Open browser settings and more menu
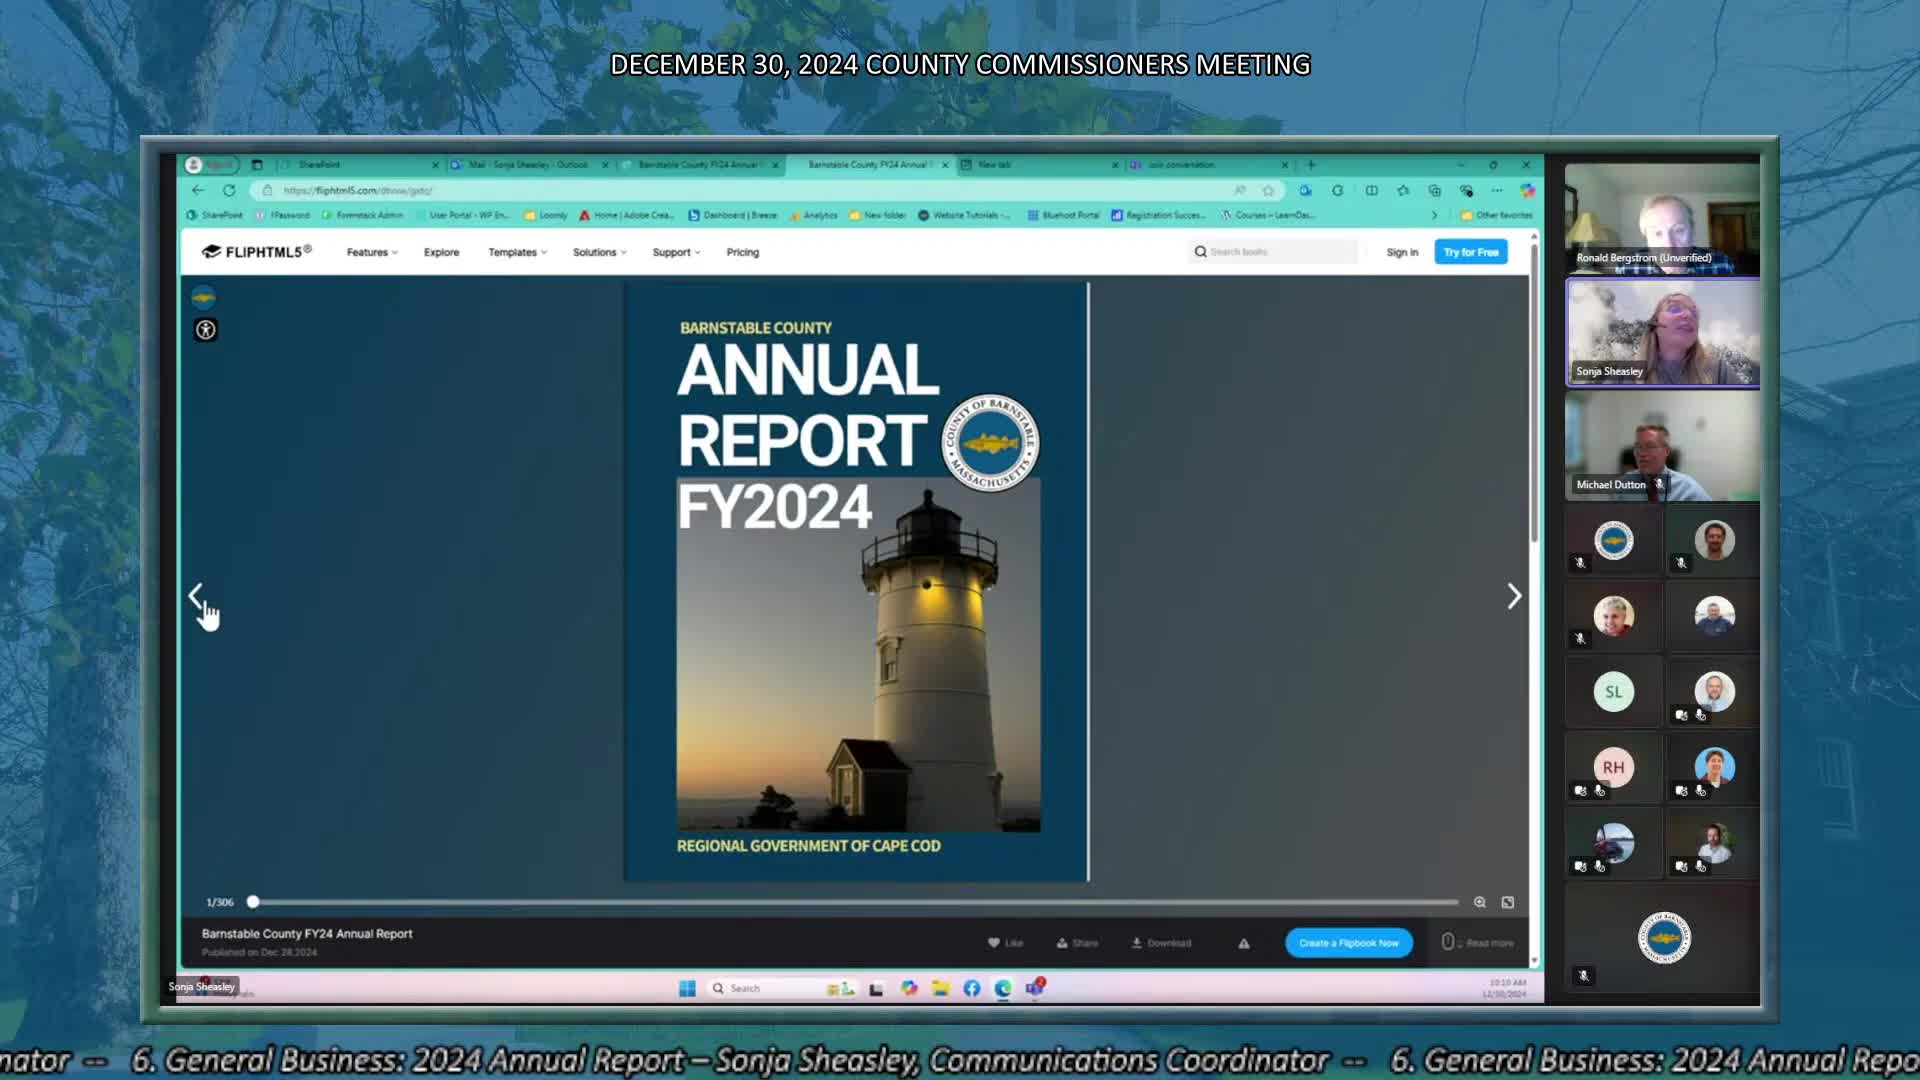 [1497, 190]
